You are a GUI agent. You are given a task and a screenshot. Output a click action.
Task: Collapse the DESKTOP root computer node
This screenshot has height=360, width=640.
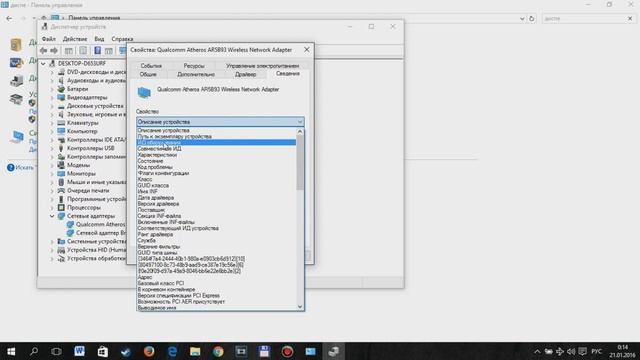pyautogui.click(x=43, y=64)
